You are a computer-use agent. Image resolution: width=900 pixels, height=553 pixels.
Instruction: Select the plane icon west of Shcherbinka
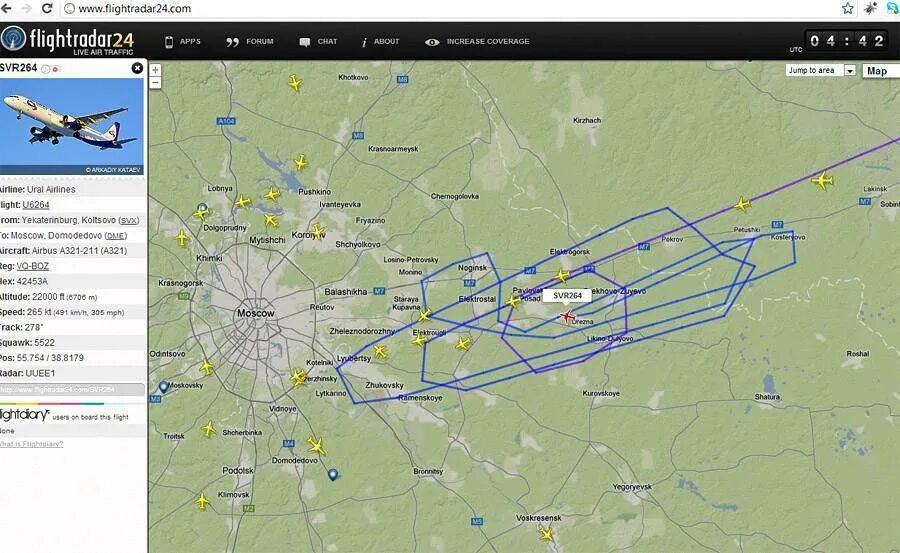[209, 428]
